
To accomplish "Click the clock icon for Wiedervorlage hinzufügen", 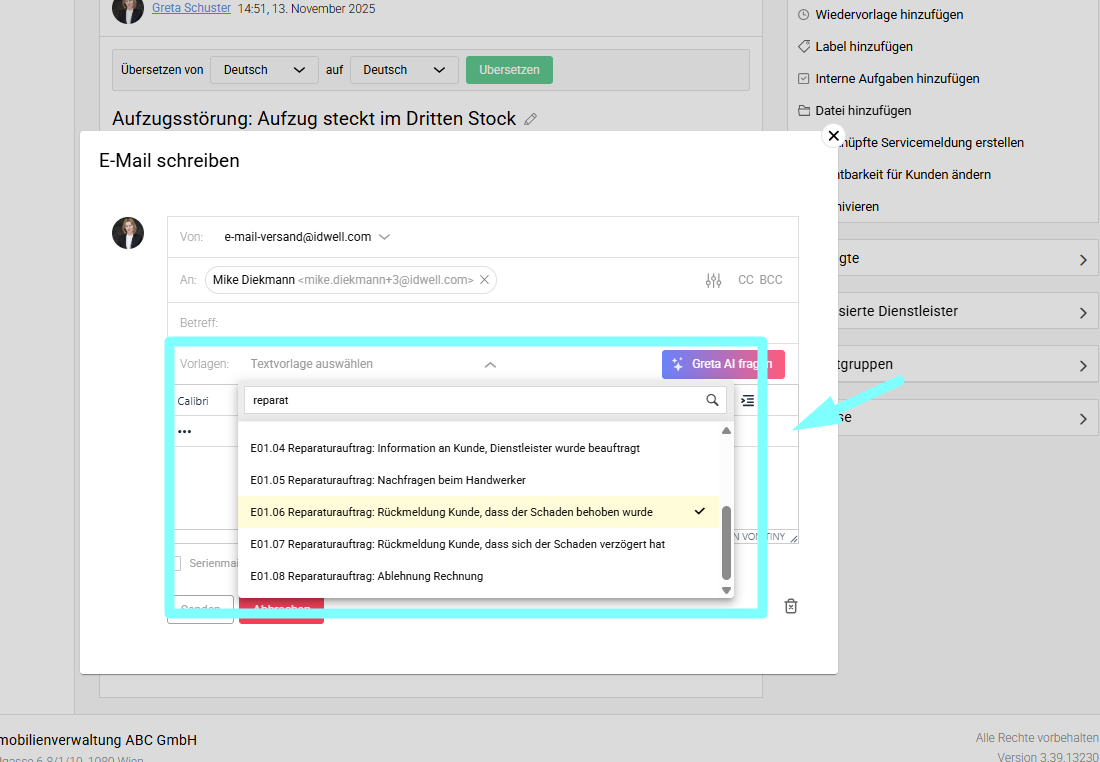I will point(804,15).
